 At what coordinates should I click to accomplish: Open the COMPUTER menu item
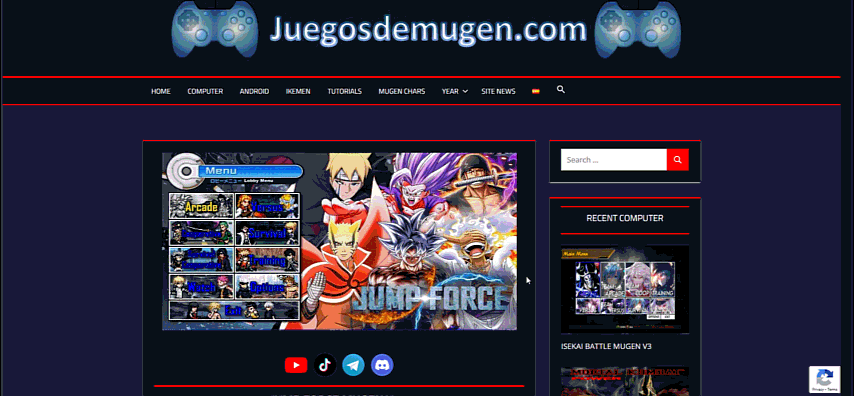tap(205, 92)
